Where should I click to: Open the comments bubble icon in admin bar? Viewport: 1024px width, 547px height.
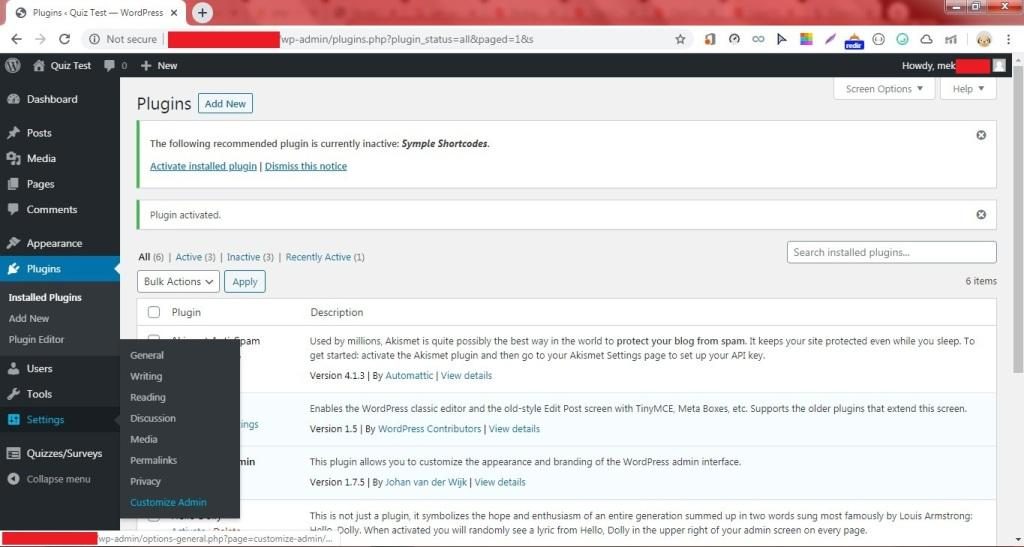click(x=110, y=65)
